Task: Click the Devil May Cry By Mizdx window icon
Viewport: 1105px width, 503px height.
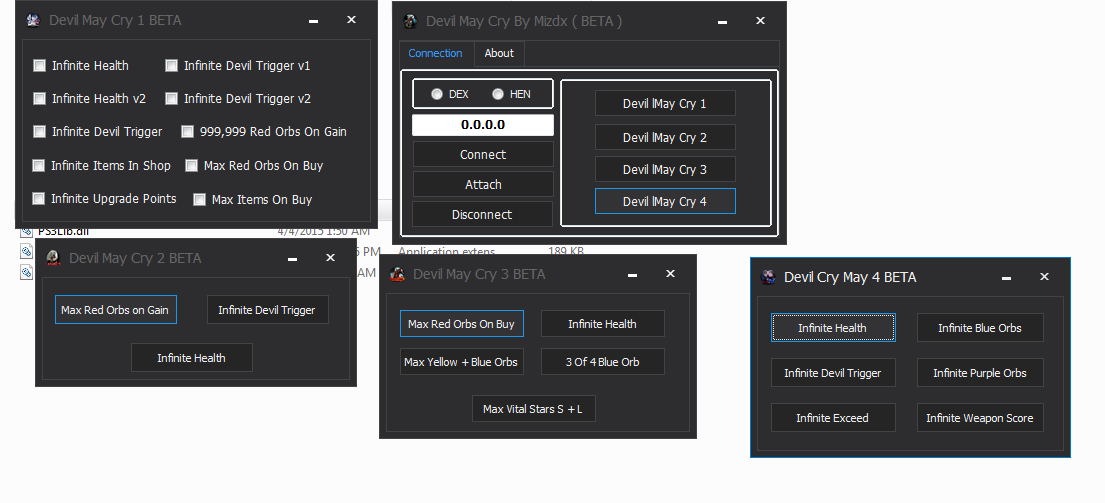Action: (x=410, y=21)
